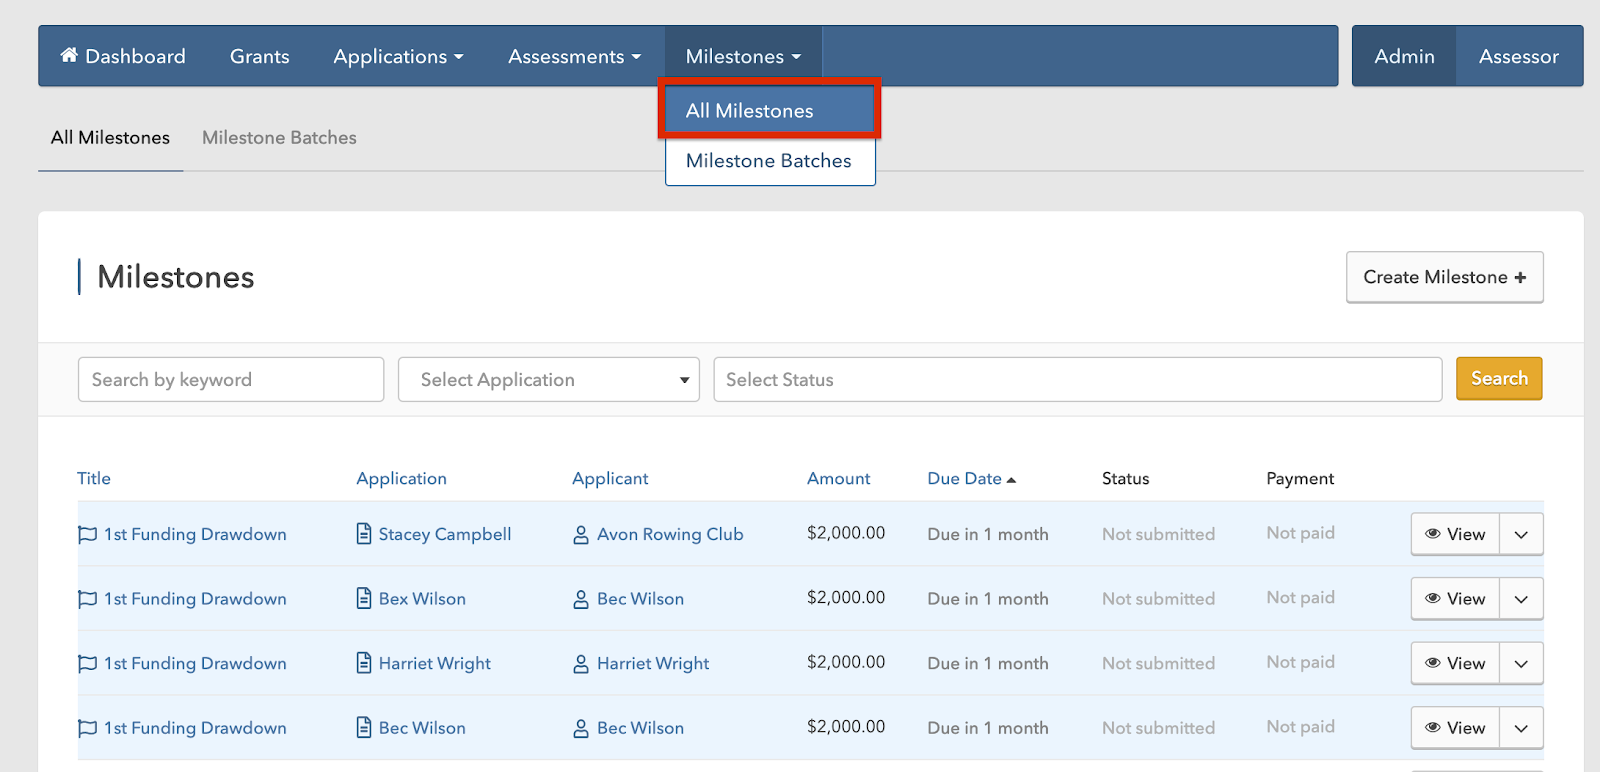Click the ascending sort arrow on Due Date

click(x=1011, y=480)
